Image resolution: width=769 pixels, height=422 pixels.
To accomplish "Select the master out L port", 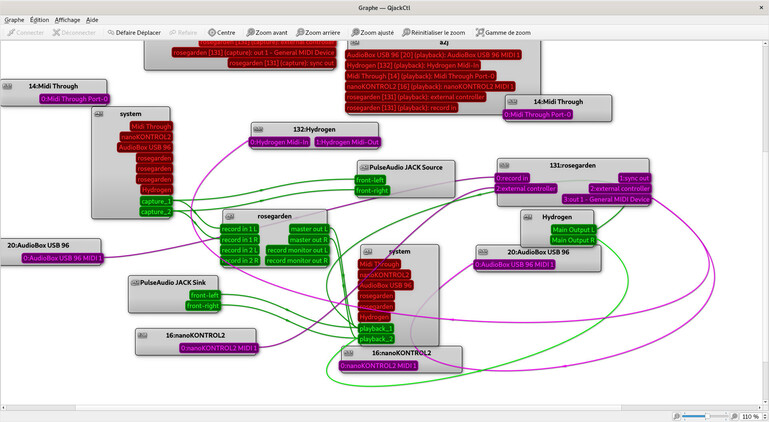I will pyautogui.click(x=309, y=229).
